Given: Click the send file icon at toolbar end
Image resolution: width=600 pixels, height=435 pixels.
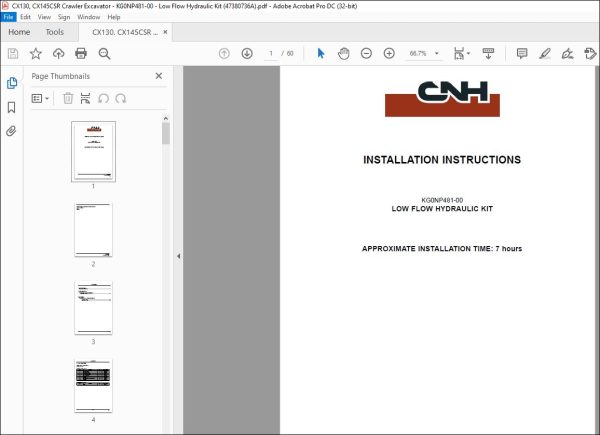Looking at the screenshot, I should (590, 54).
